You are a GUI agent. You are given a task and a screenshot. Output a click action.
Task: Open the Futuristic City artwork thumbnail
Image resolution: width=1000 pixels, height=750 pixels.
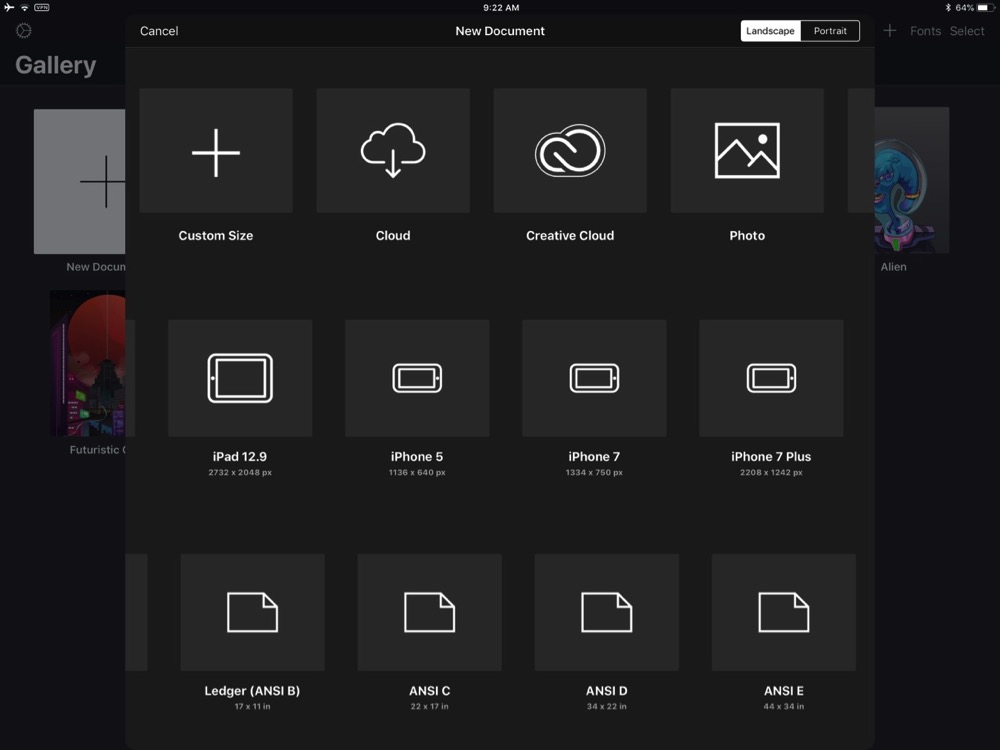point(88,364)
